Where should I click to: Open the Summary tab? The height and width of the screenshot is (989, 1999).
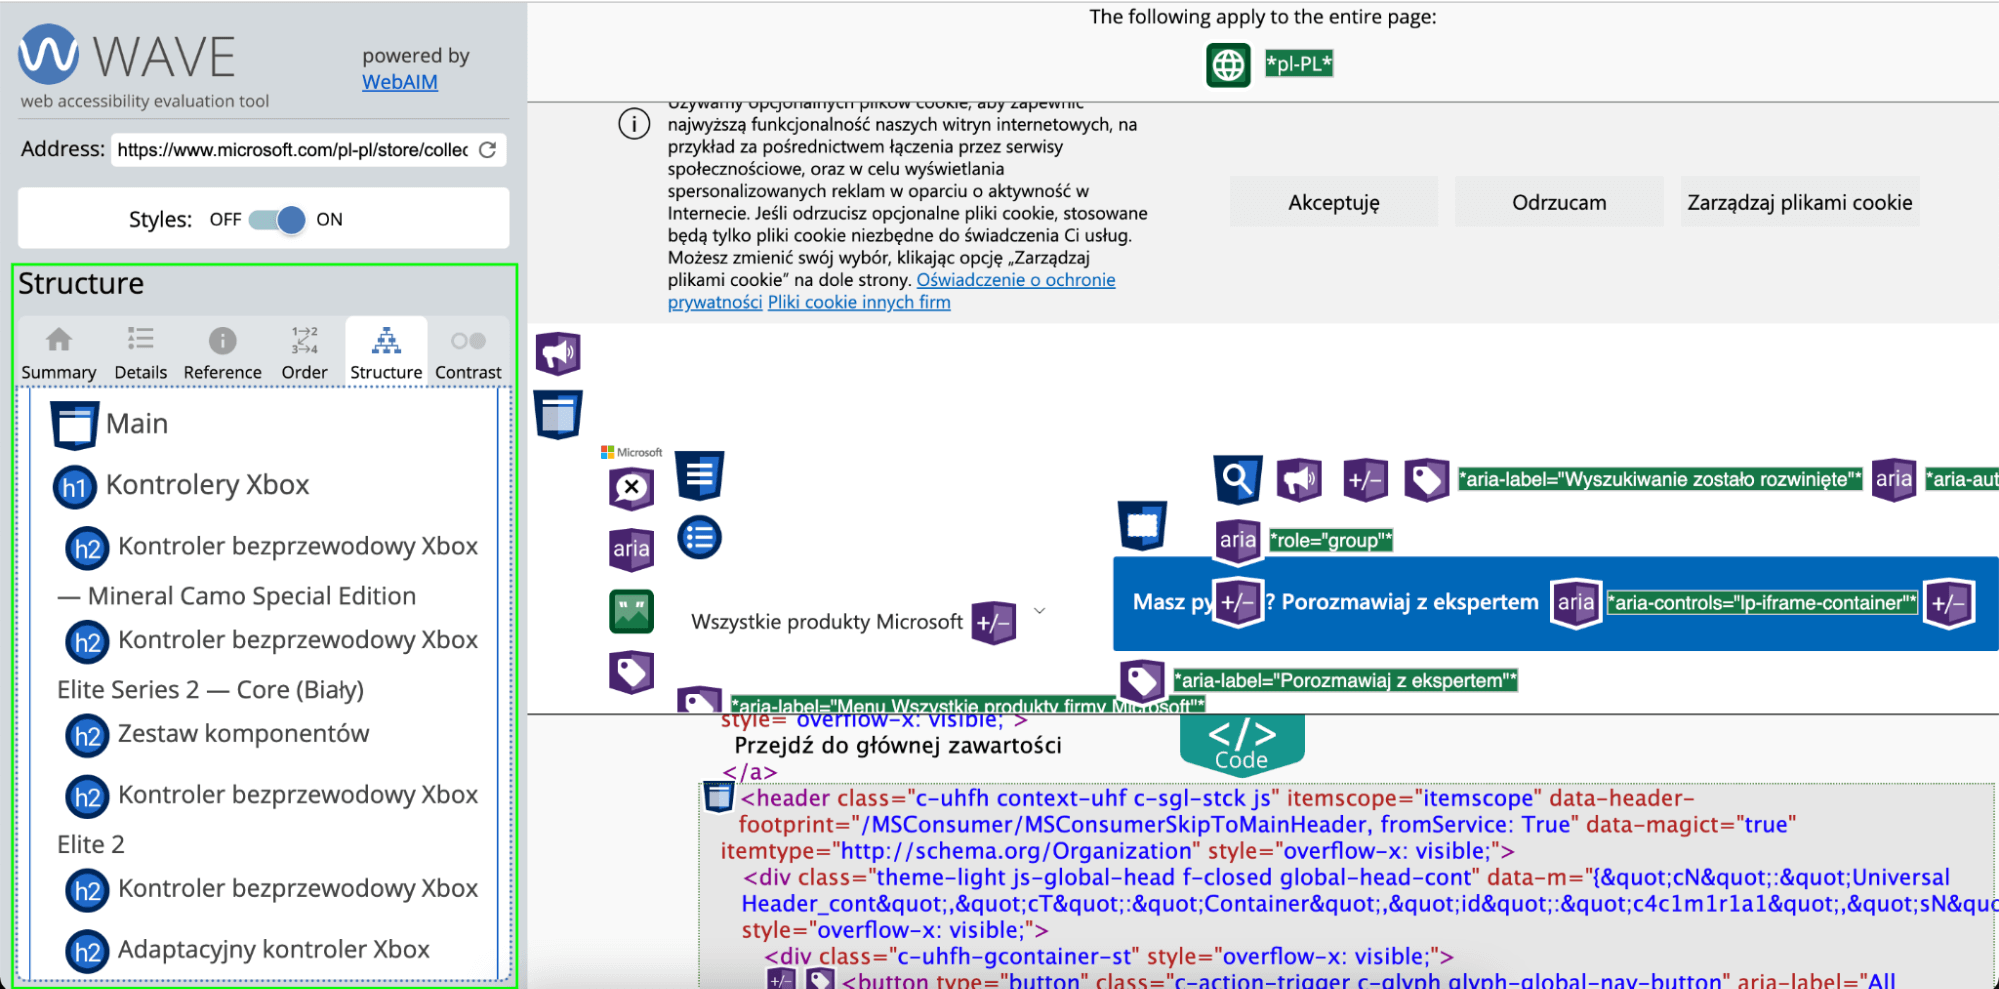(59, 353)
